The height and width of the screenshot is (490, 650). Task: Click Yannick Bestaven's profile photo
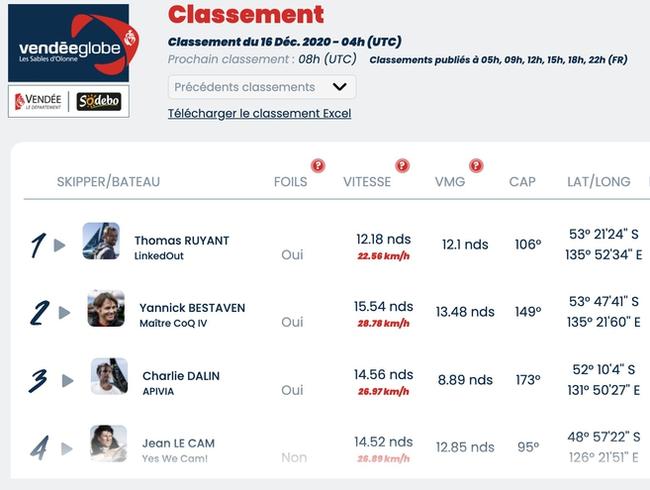pyautogui.click(x=106, y=308)
